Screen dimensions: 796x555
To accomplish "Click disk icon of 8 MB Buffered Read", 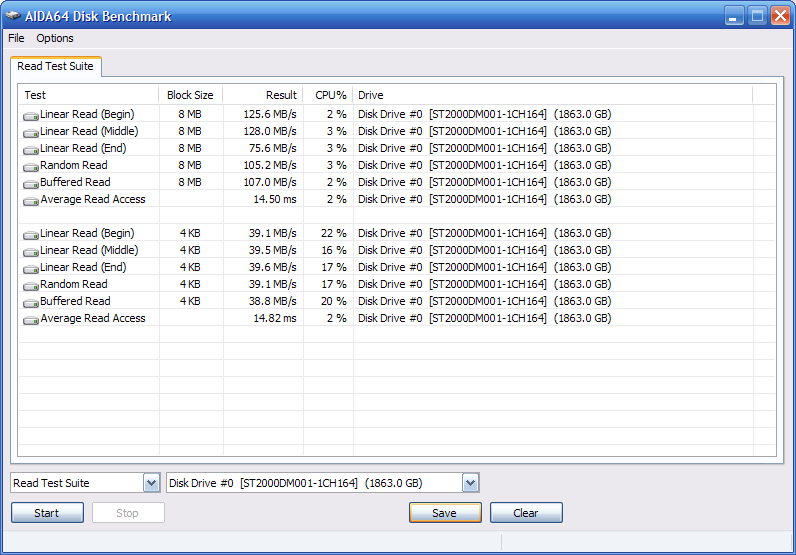I will pyautogui.click(x=31, y=184).
